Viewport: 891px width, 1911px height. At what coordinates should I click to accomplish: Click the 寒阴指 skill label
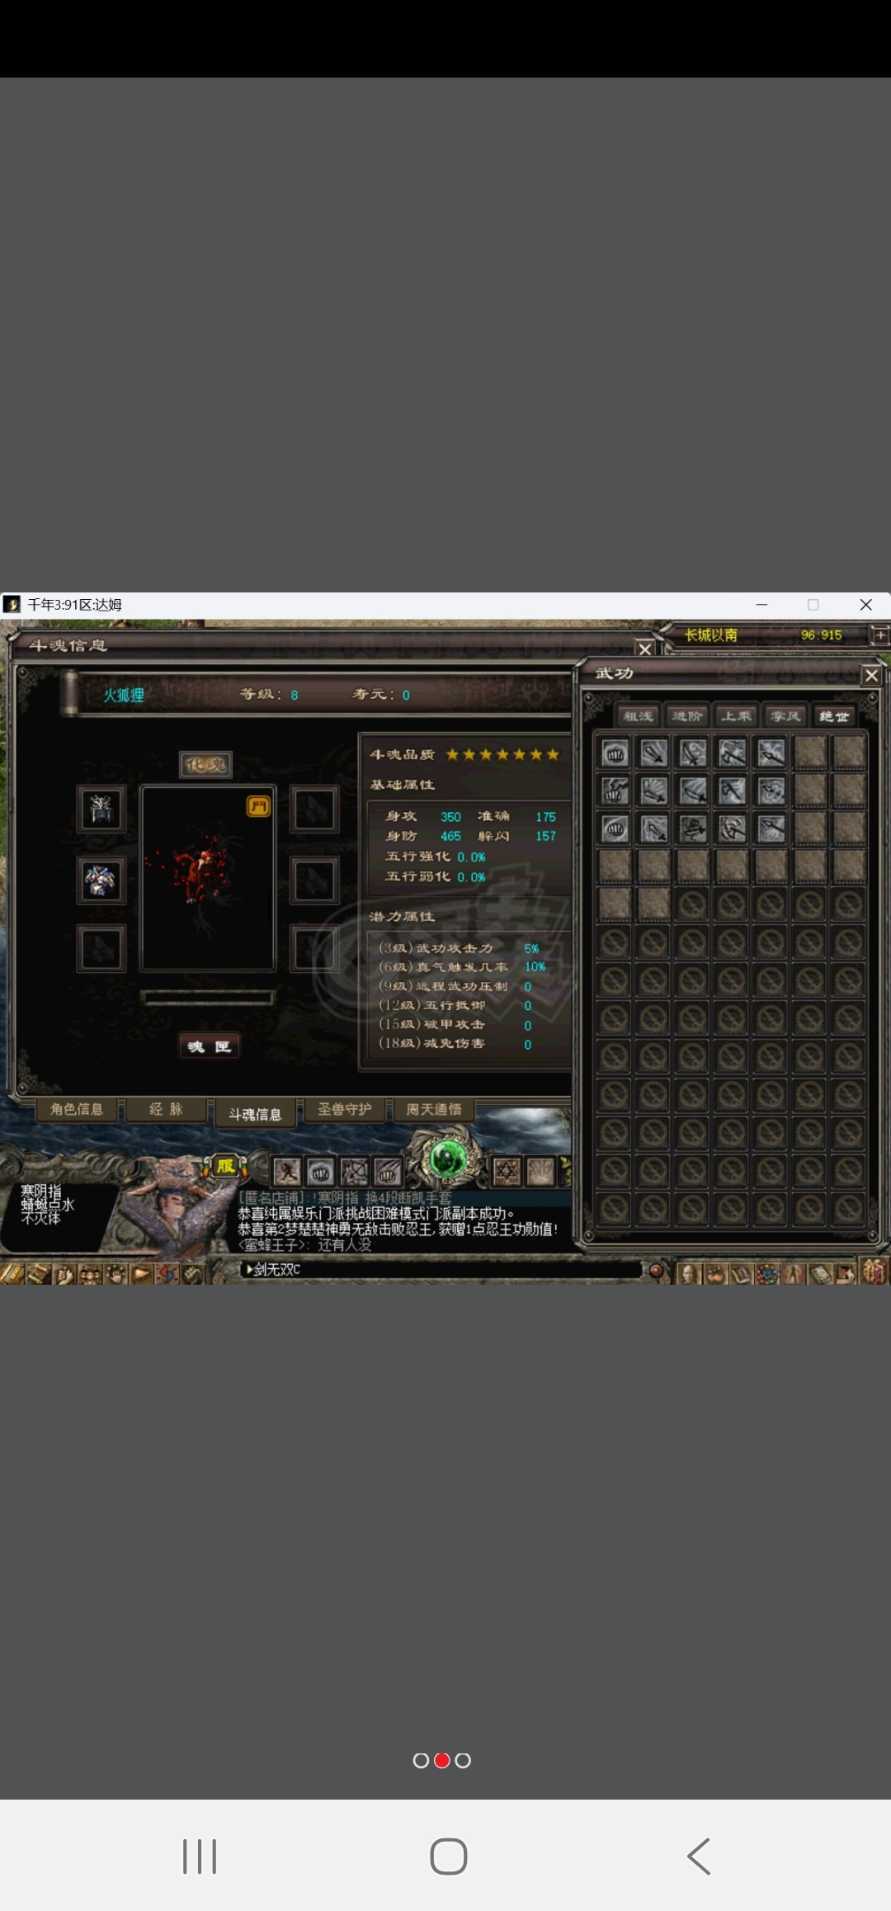tap(41, 1191)
